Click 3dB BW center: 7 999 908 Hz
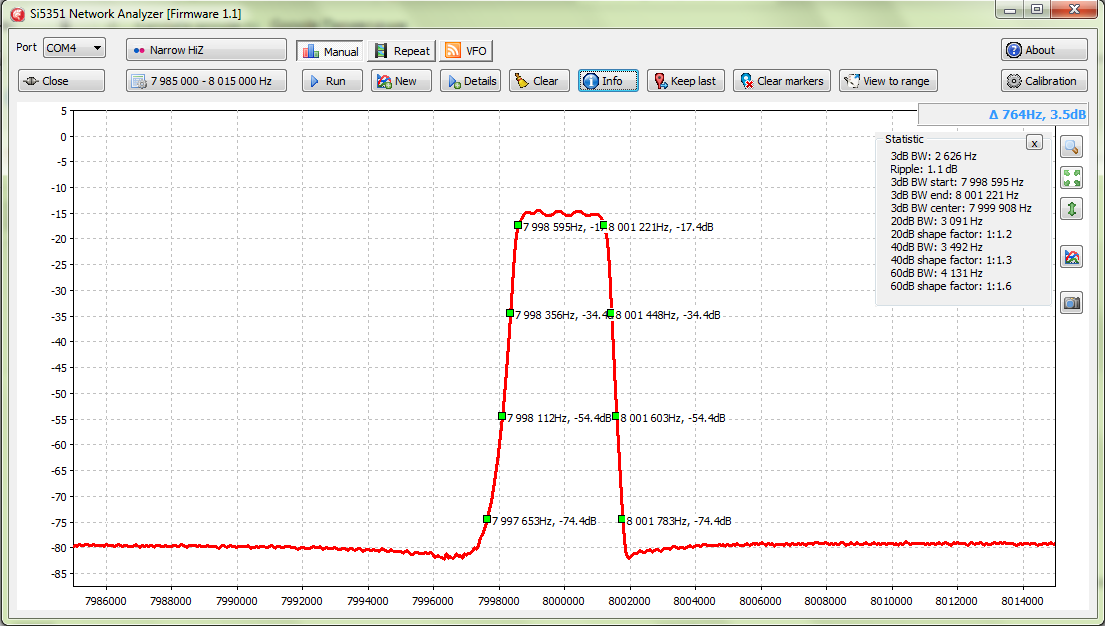Viewport: 1105px width, 626px height. (x=961, y=208)
